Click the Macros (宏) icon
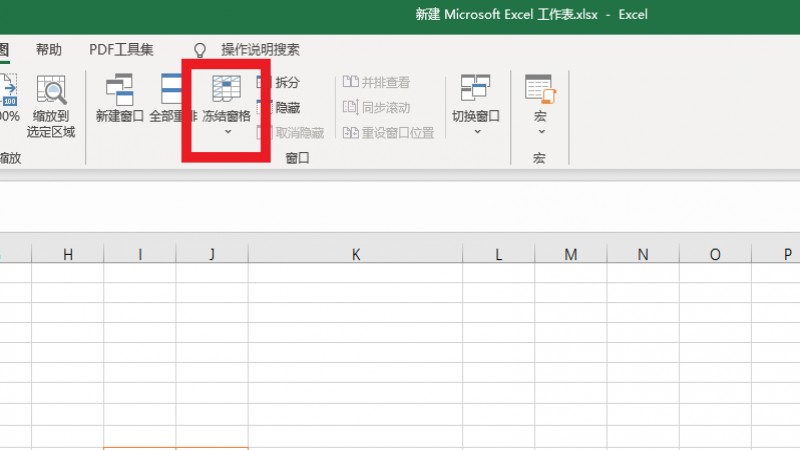The image size is (800, 450). pyautogui.click(x=539, y=89)
